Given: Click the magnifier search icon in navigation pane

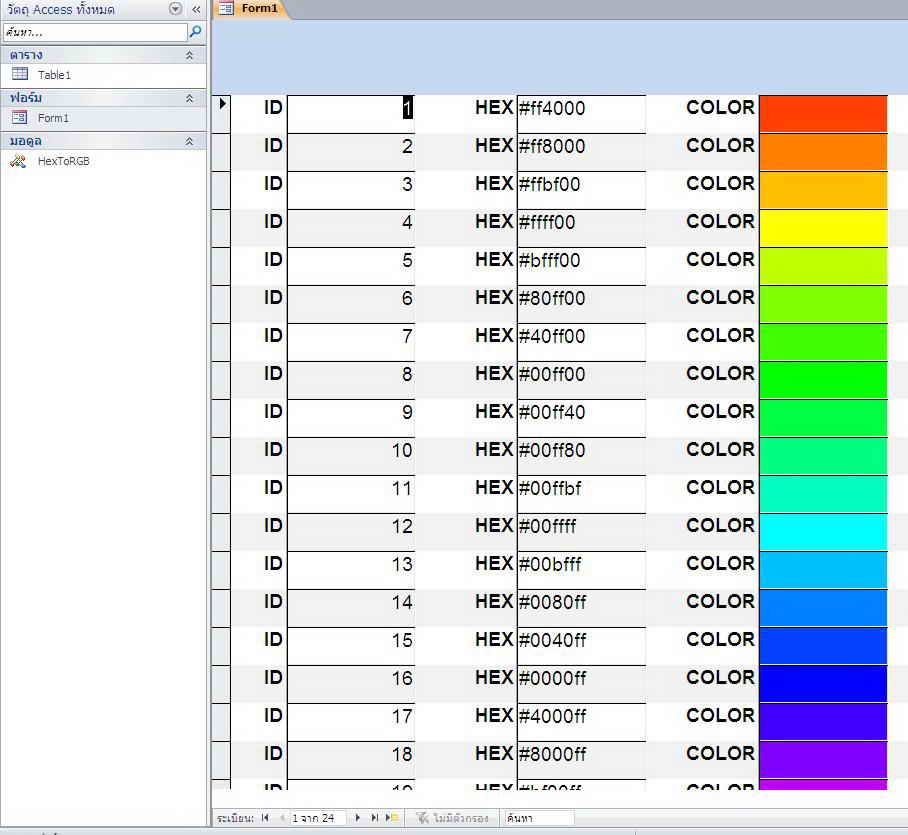Looking at the screenshot, I should pos(196,31).
